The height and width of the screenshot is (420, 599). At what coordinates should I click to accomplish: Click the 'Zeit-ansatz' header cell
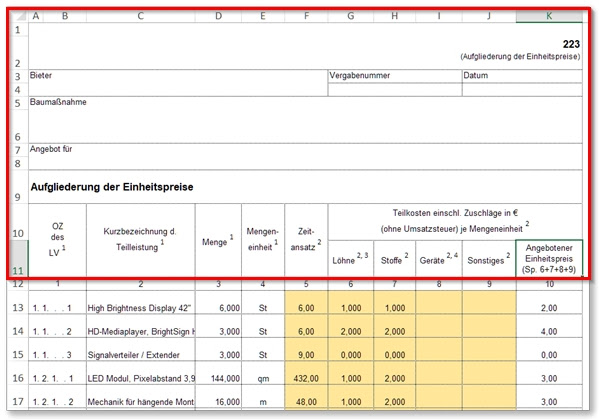pos(306,240)
